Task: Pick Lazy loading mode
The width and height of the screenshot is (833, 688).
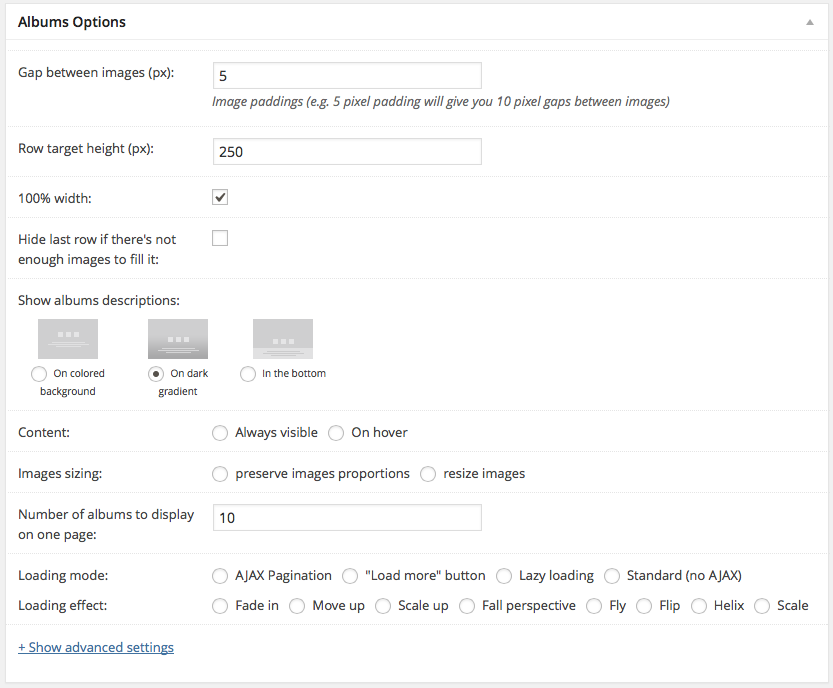Action: [504, 576]
